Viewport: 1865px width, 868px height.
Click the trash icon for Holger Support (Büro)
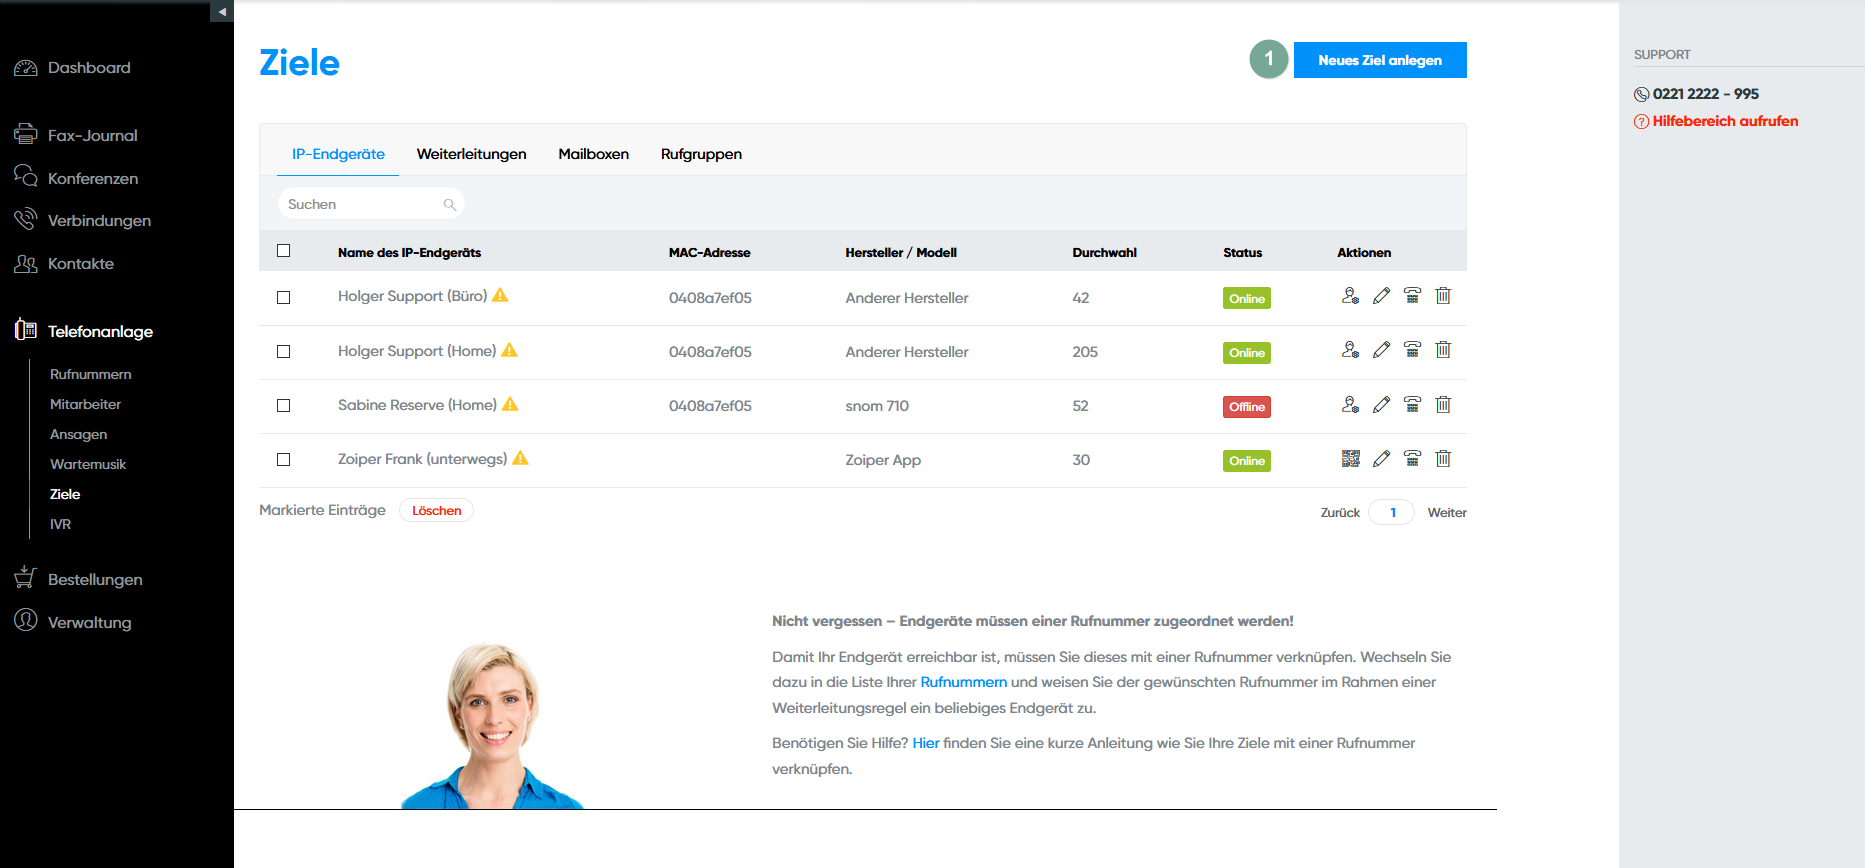click(x=1443, y=296)
